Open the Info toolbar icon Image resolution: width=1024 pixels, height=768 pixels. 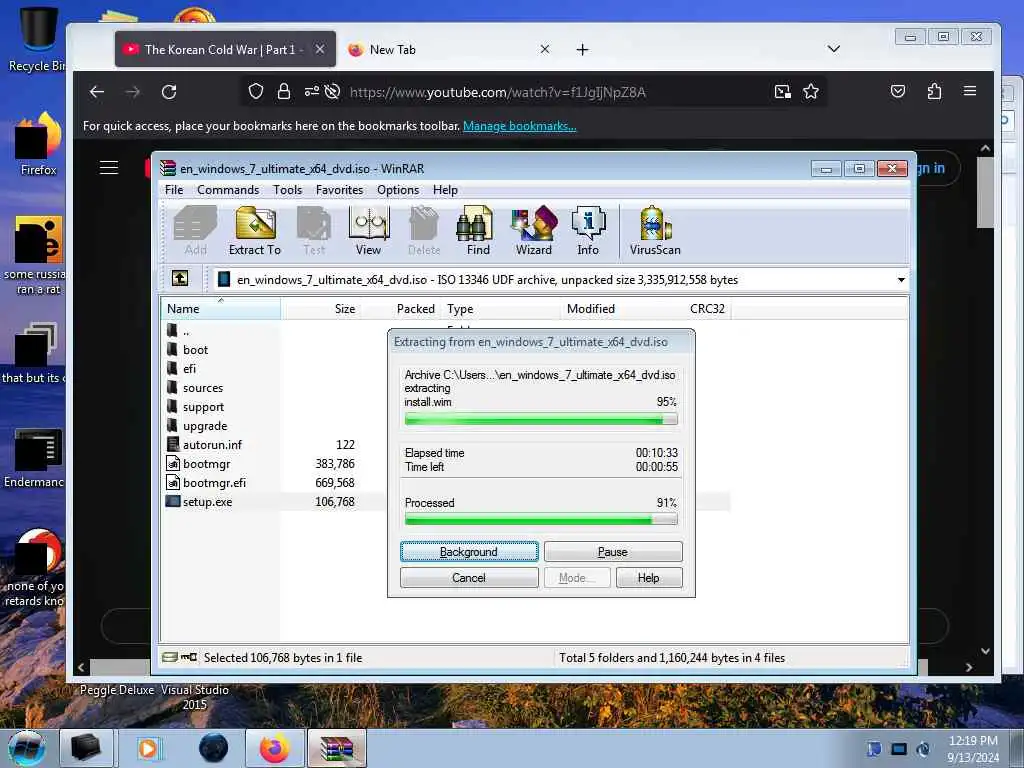588,231
